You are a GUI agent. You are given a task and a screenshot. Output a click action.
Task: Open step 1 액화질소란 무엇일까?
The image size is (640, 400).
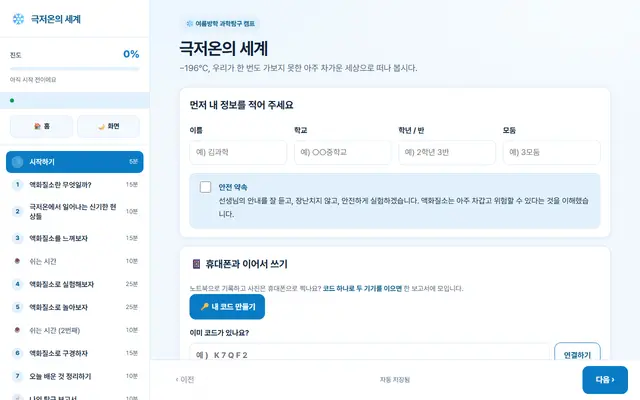[x=75, y=184]
